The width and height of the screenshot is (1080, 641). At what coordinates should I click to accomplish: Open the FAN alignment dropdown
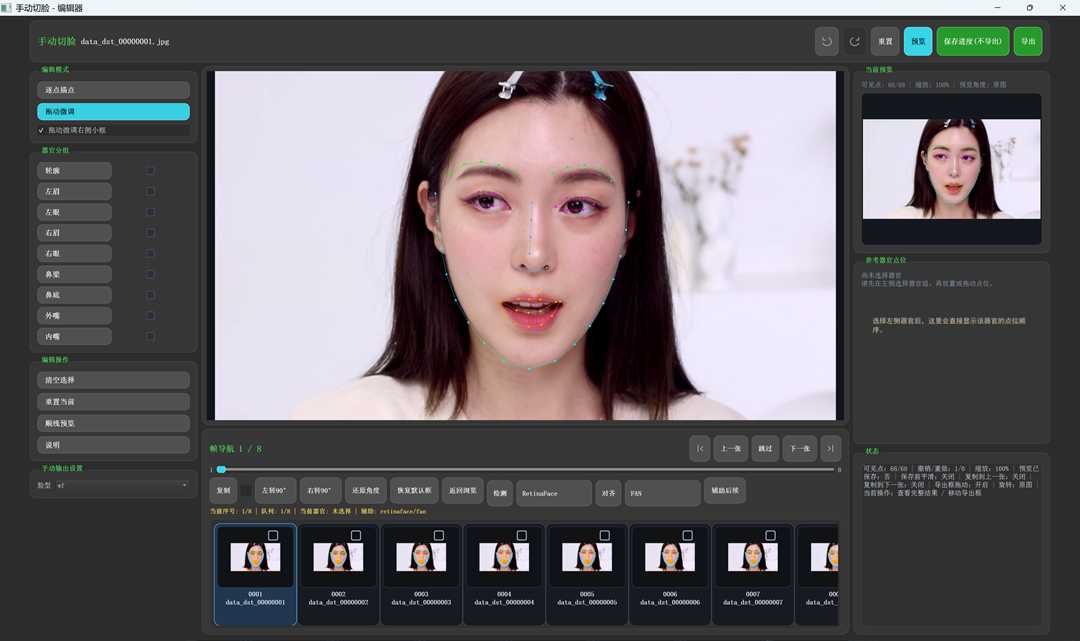click(x=663, y=493)
